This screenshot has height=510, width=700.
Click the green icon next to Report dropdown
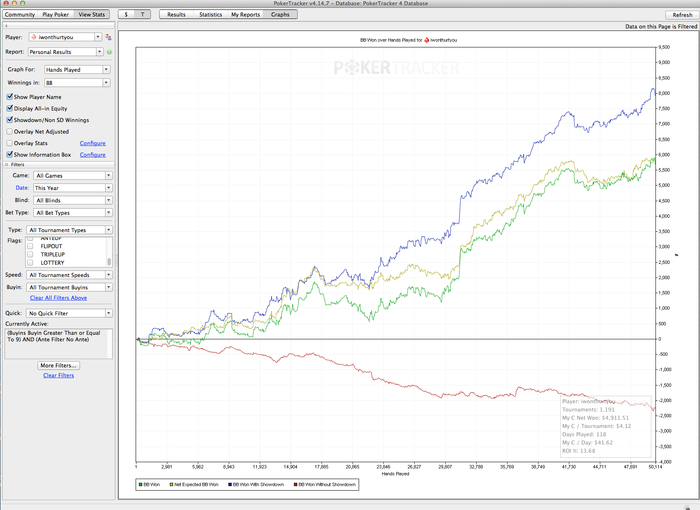(x=109, y=52)
